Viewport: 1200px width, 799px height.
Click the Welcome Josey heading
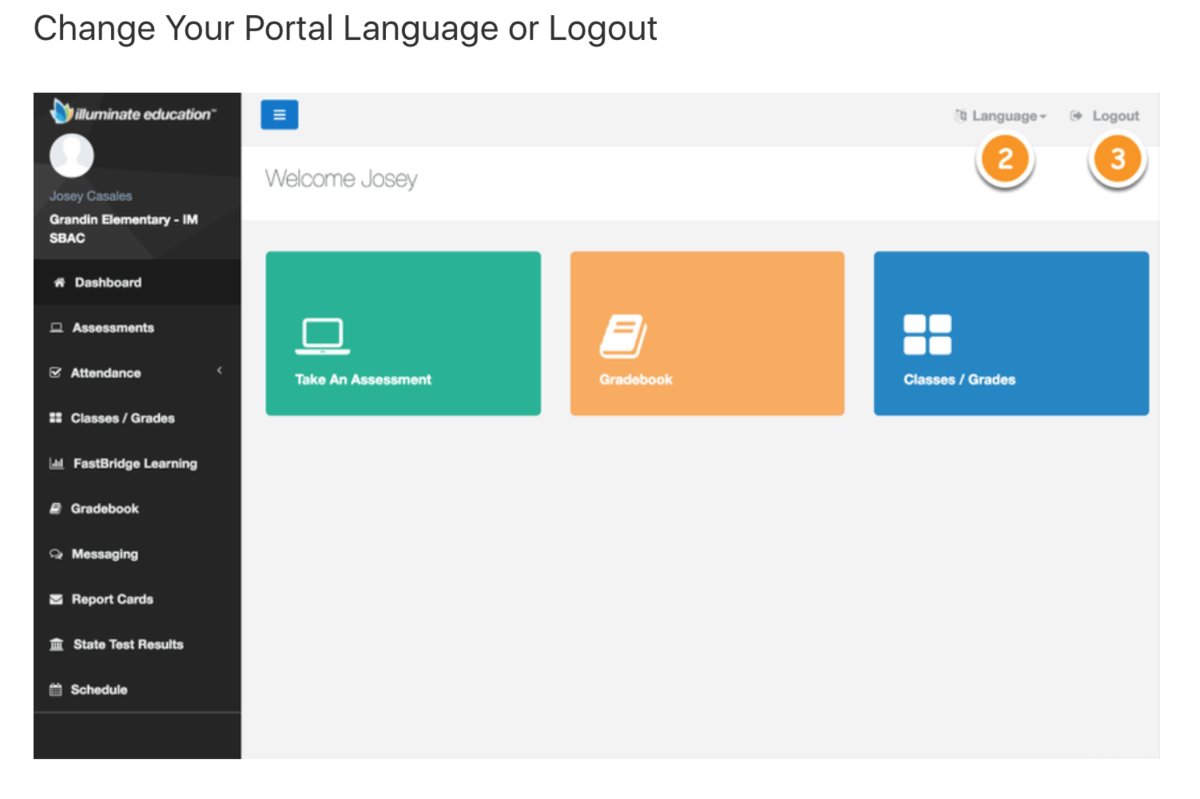pyautogui.click(x=341, y=179)
